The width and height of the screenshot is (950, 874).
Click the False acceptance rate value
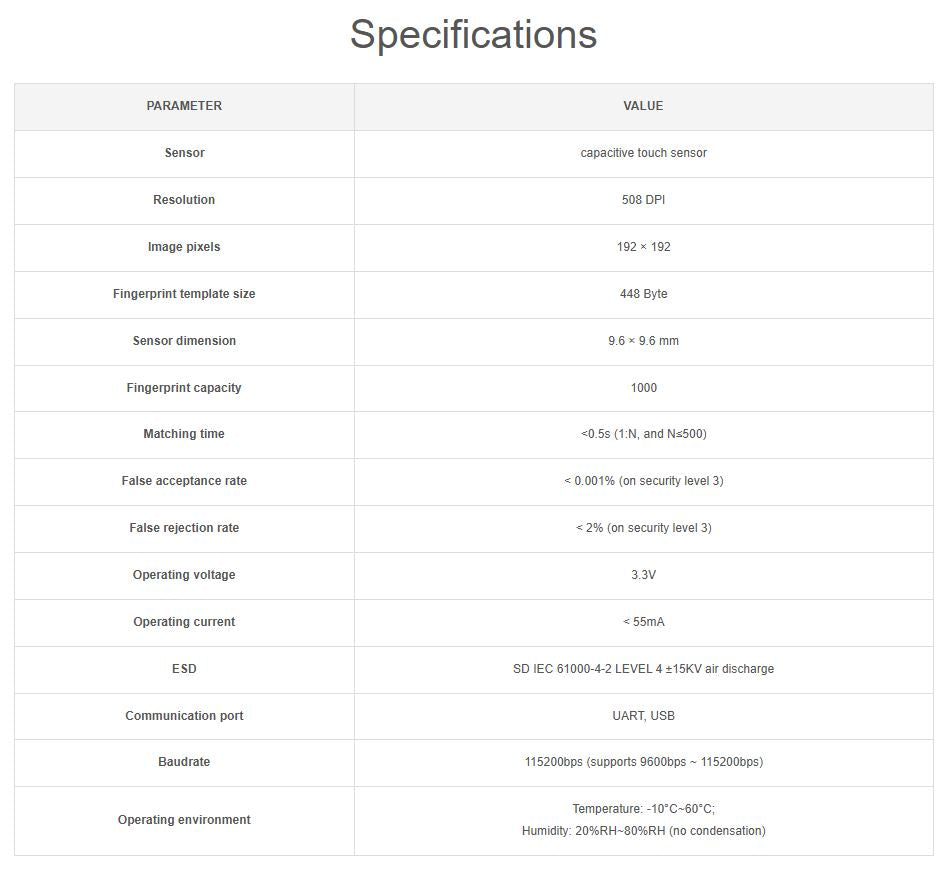(x=643, y=481)
